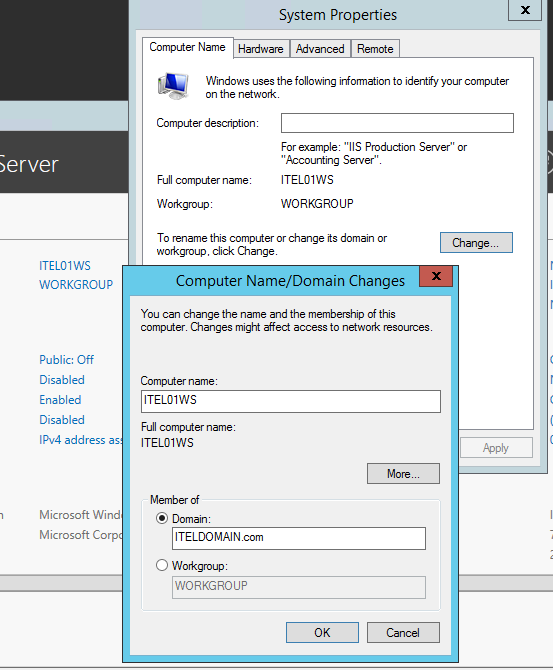
Task: Confirm domain changes with OK
Action: click(322, 632)
